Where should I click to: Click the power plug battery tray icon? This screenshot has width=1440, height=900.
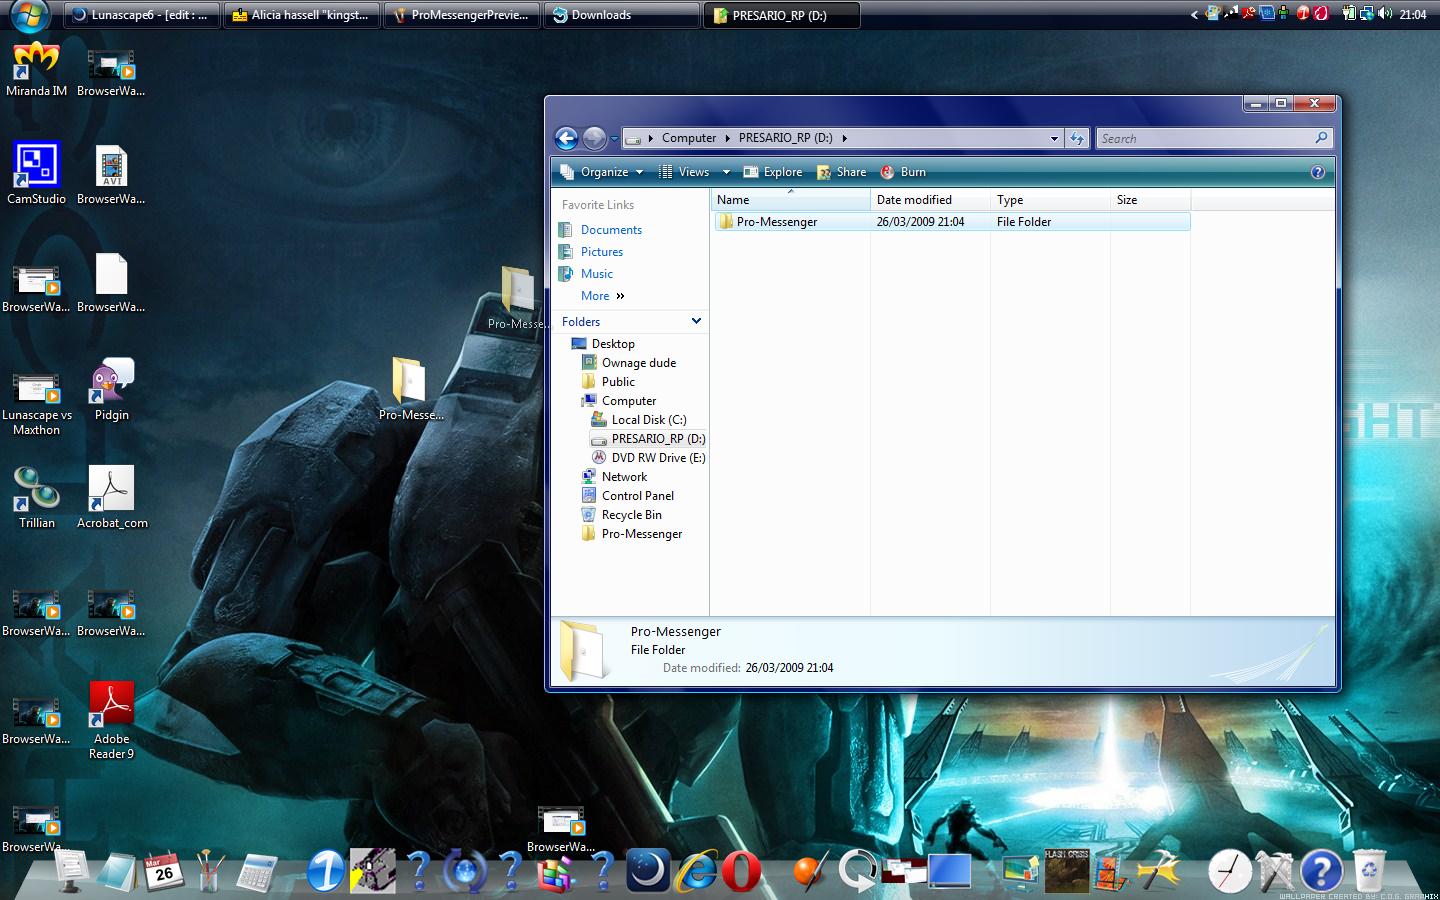click(x=1349, y=14)
